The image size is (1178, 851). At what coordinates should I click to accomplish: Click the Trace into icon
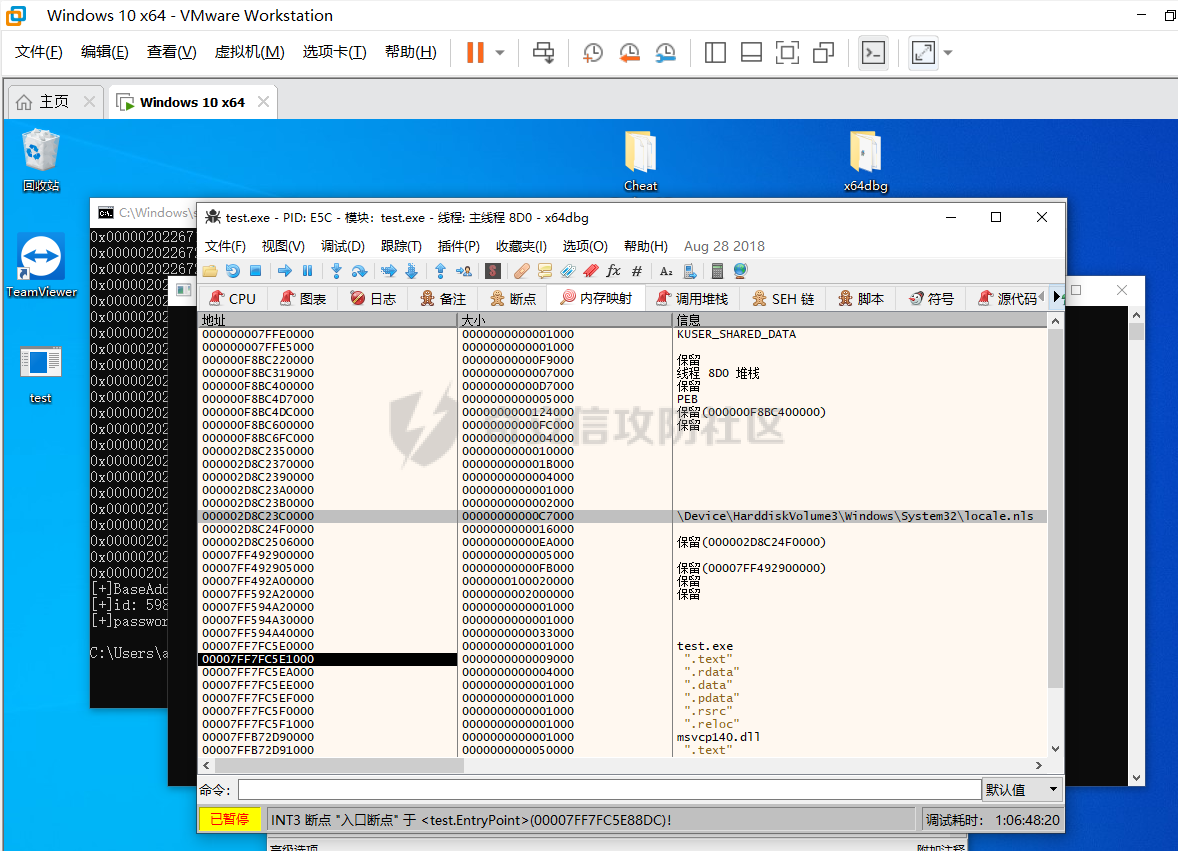(x=388, y=270)
